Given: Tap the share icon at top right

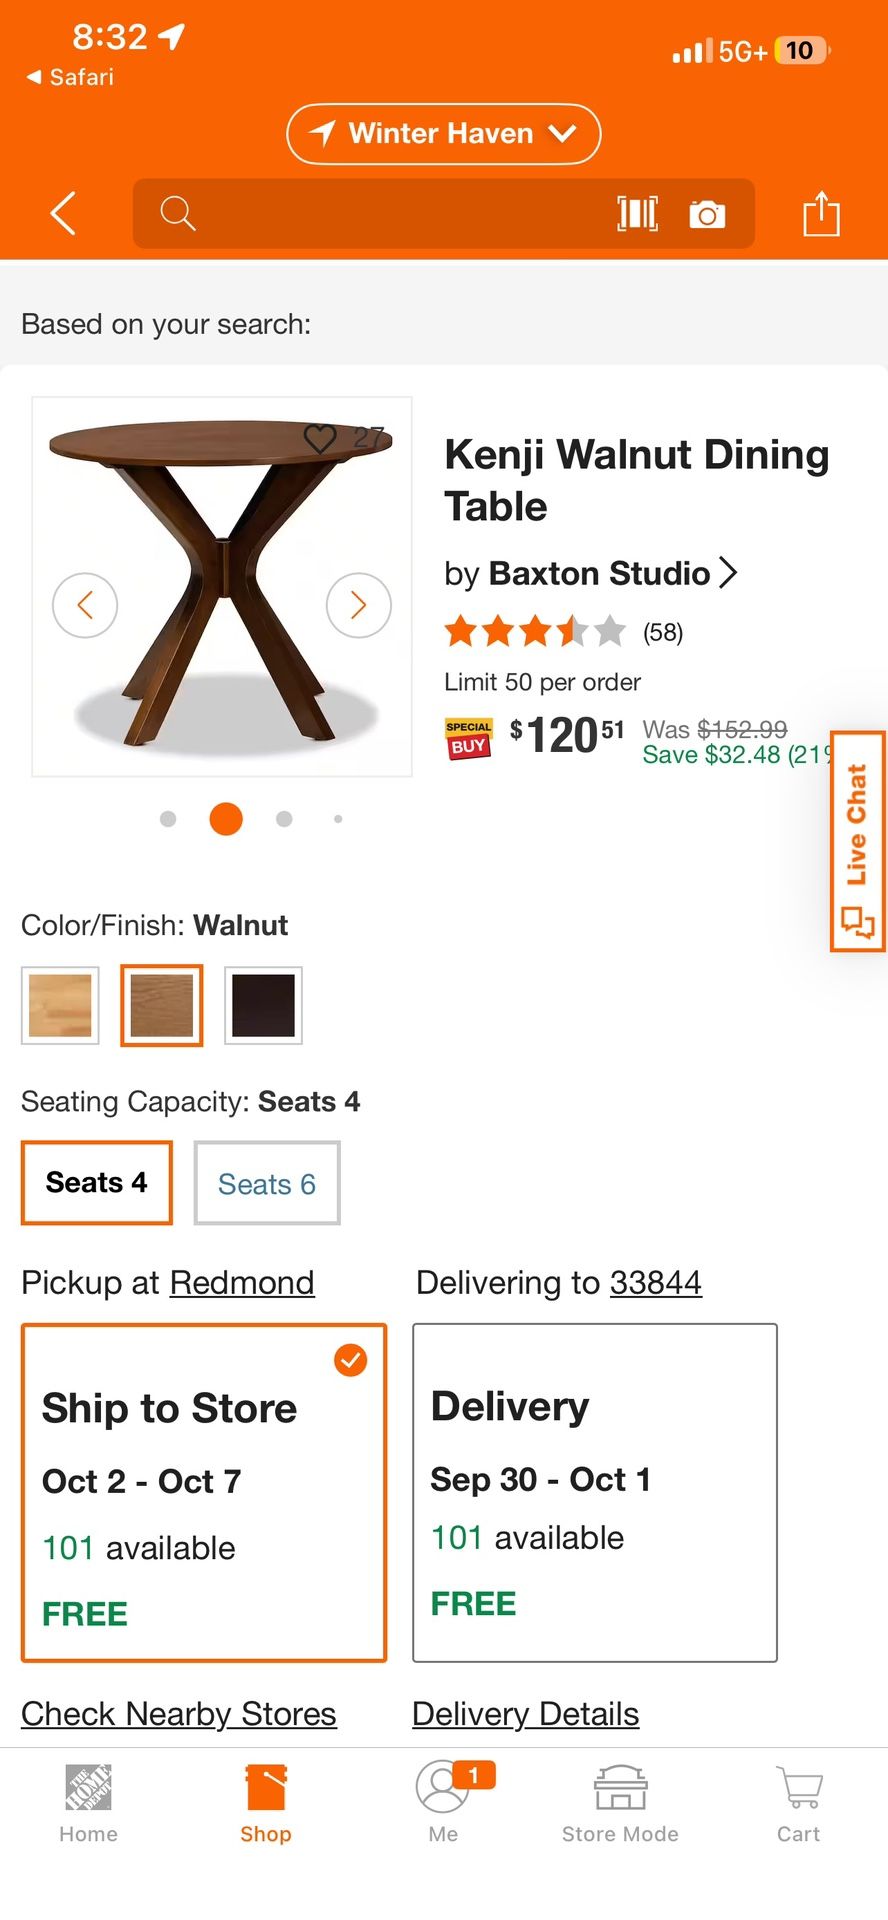Looking at the screenshot, I should [x=821, y=213].
